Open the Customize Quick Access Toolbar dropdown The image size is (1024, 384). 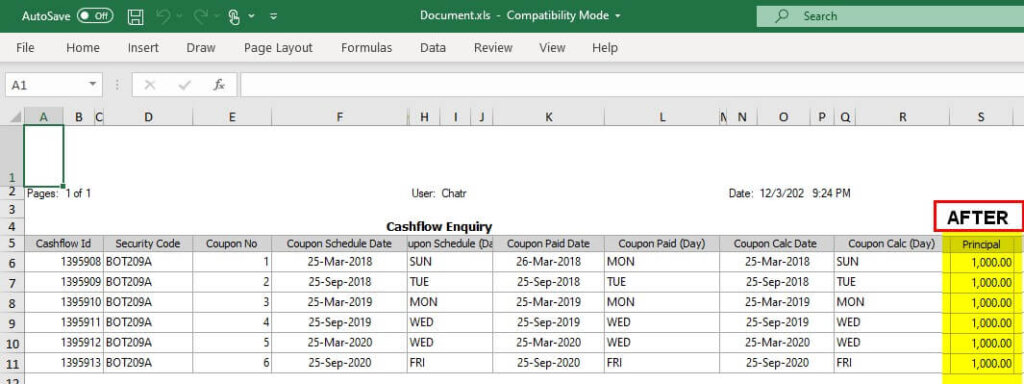(x=273, y=16)
